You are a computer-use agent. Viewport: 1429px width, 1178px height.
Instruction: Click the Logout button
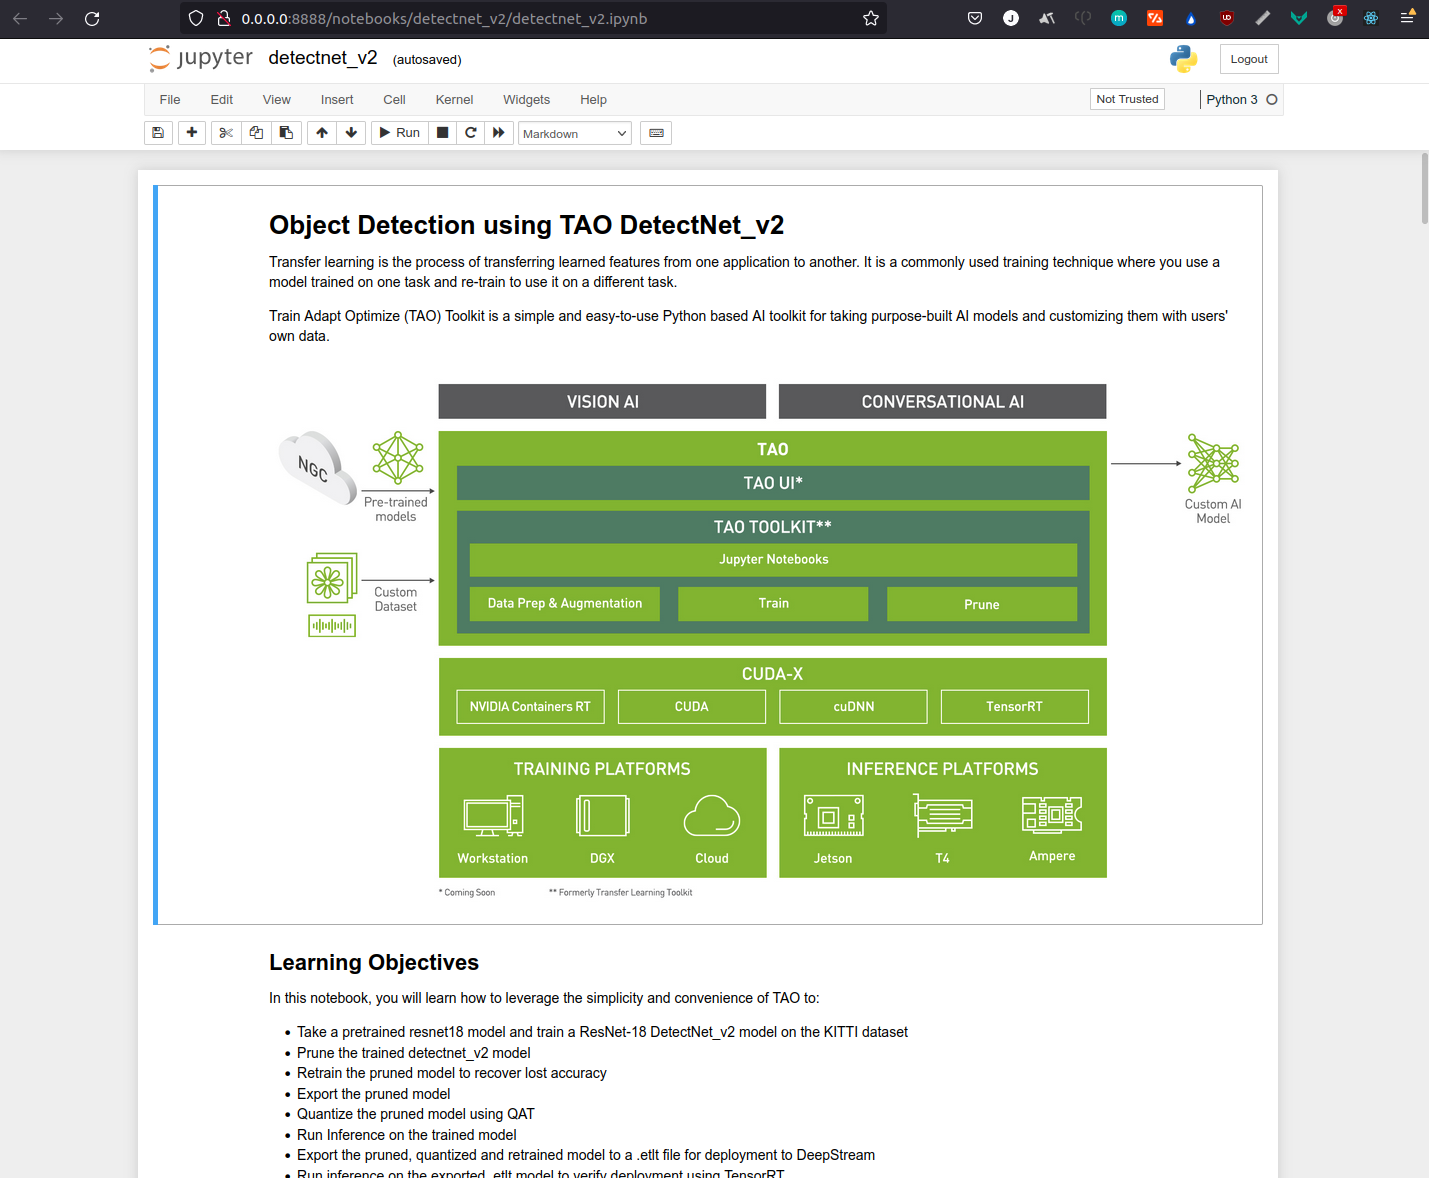click(1249, 59)
